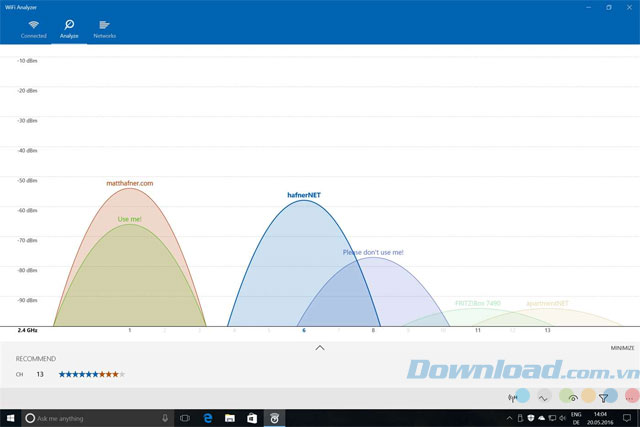The width and height of the screenshot is (640, 427).
Task: Click the volume speaker tray icon
Action: click(563, 418)
